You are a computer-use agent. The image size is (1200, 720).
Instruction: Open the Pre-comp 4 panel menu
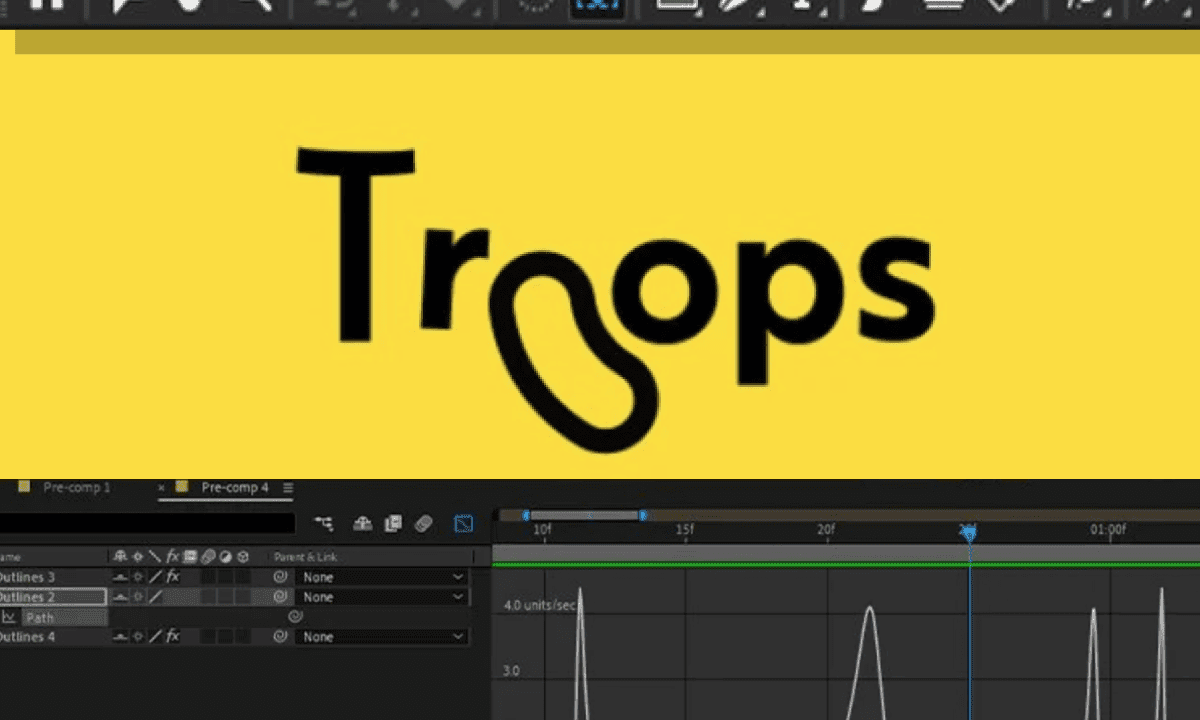pyautogui.click(x=287, y=488)
